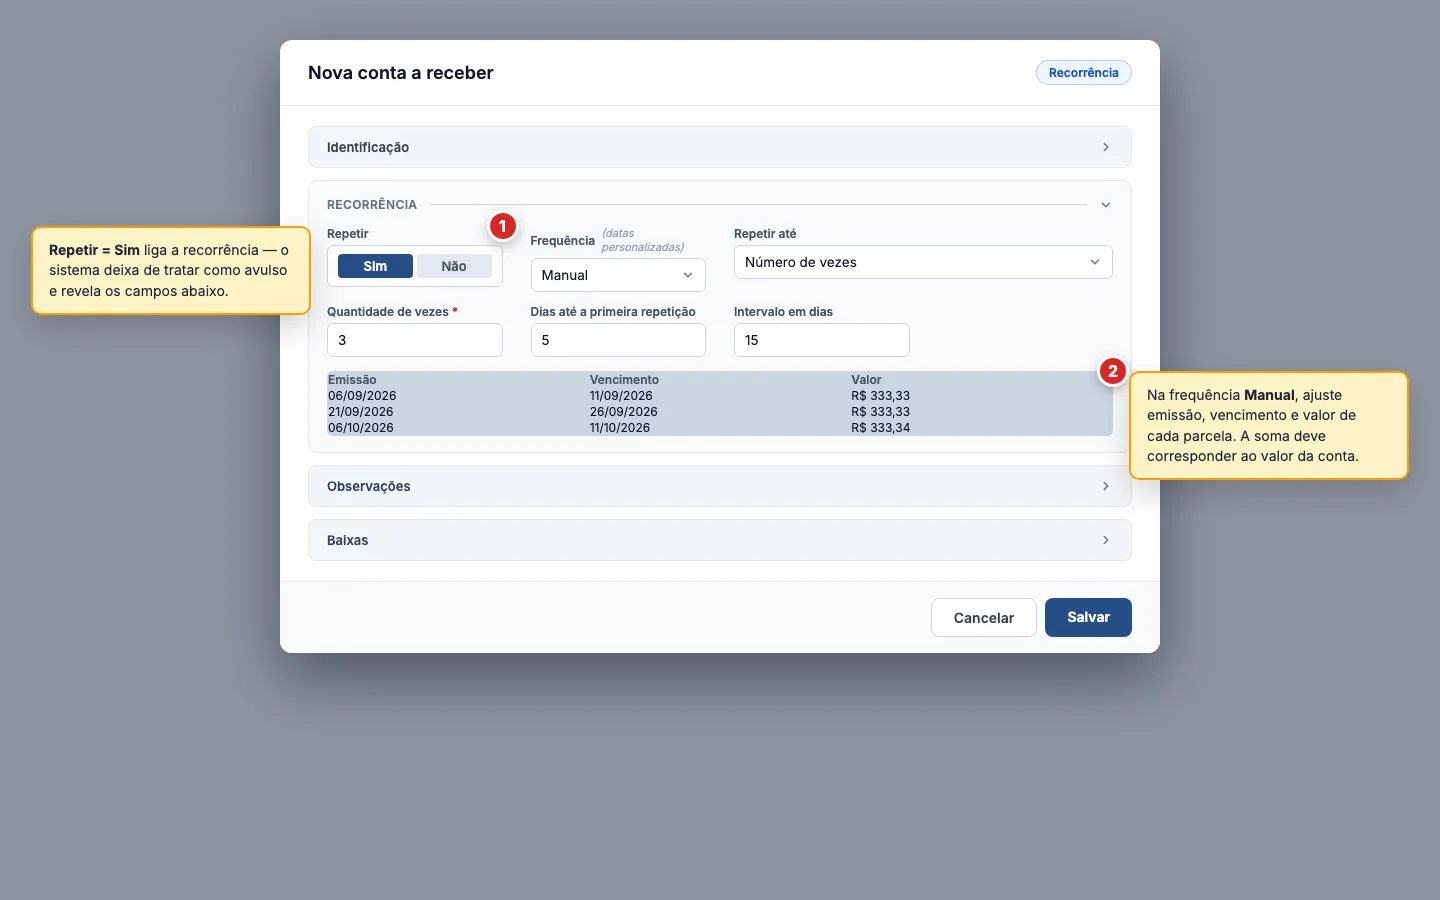
Task: Click the value R$ 333,34
Action: click(881, 428)
